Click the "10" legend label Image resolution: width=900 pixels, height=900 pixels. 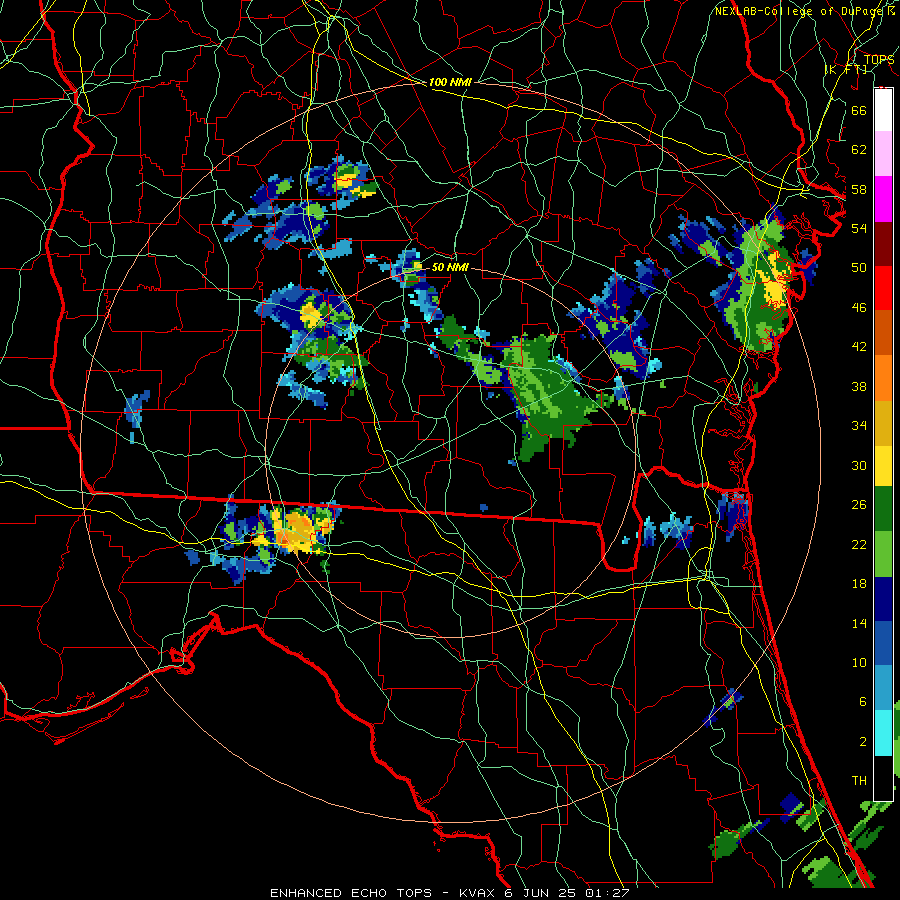[859, 663]
